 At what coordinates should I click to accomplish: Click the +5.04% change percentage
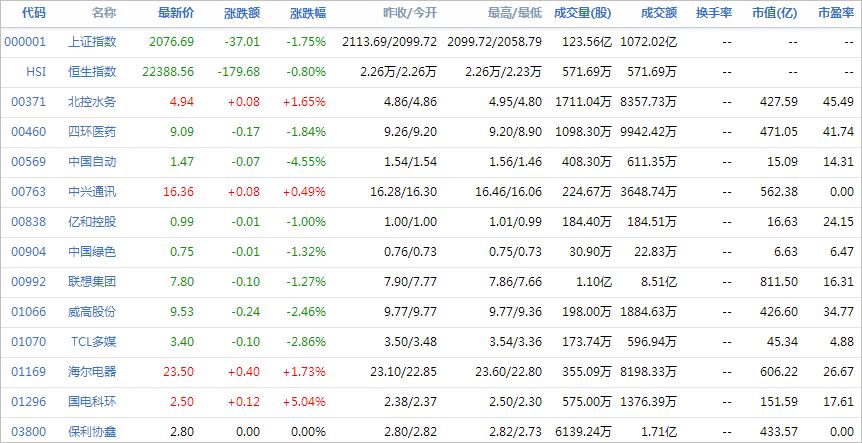(305, 402)
